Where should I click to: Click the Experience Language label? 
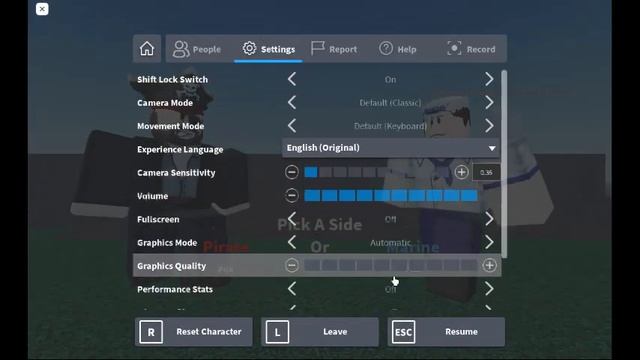point(180,149)
